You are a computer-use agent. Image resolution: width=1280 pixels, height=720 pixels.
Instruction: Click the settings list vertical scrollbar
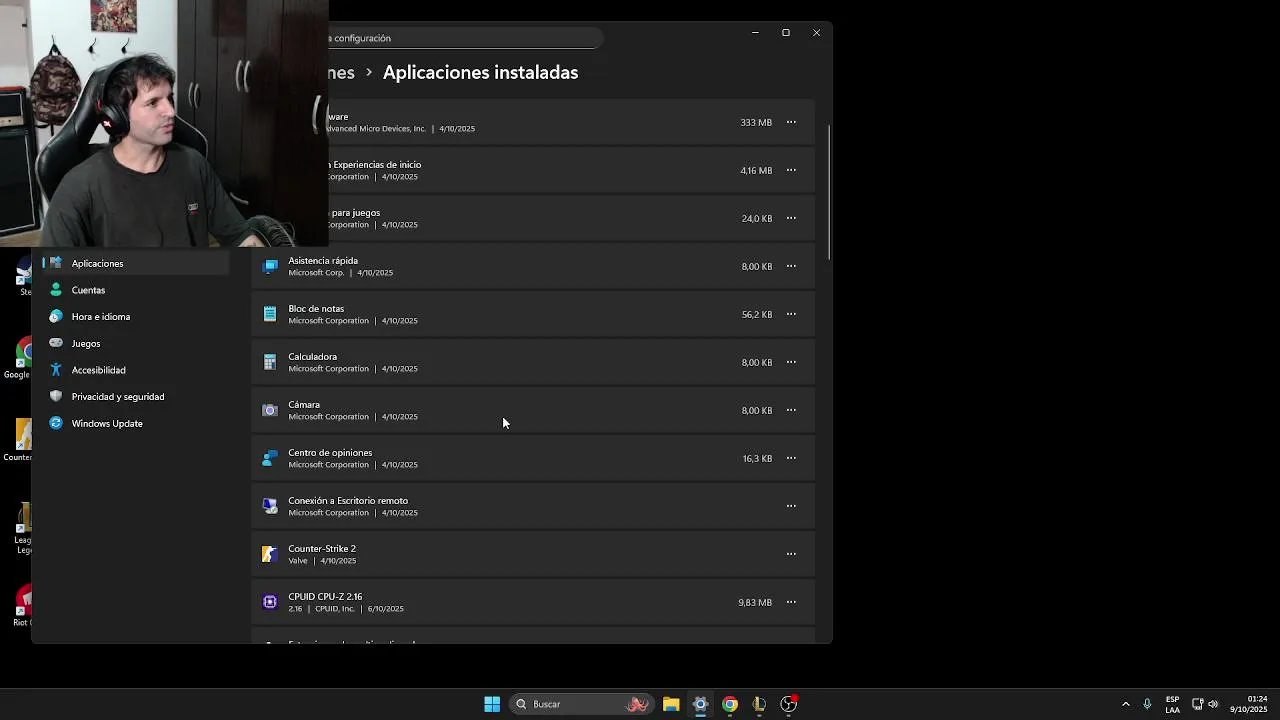point(830,192)
